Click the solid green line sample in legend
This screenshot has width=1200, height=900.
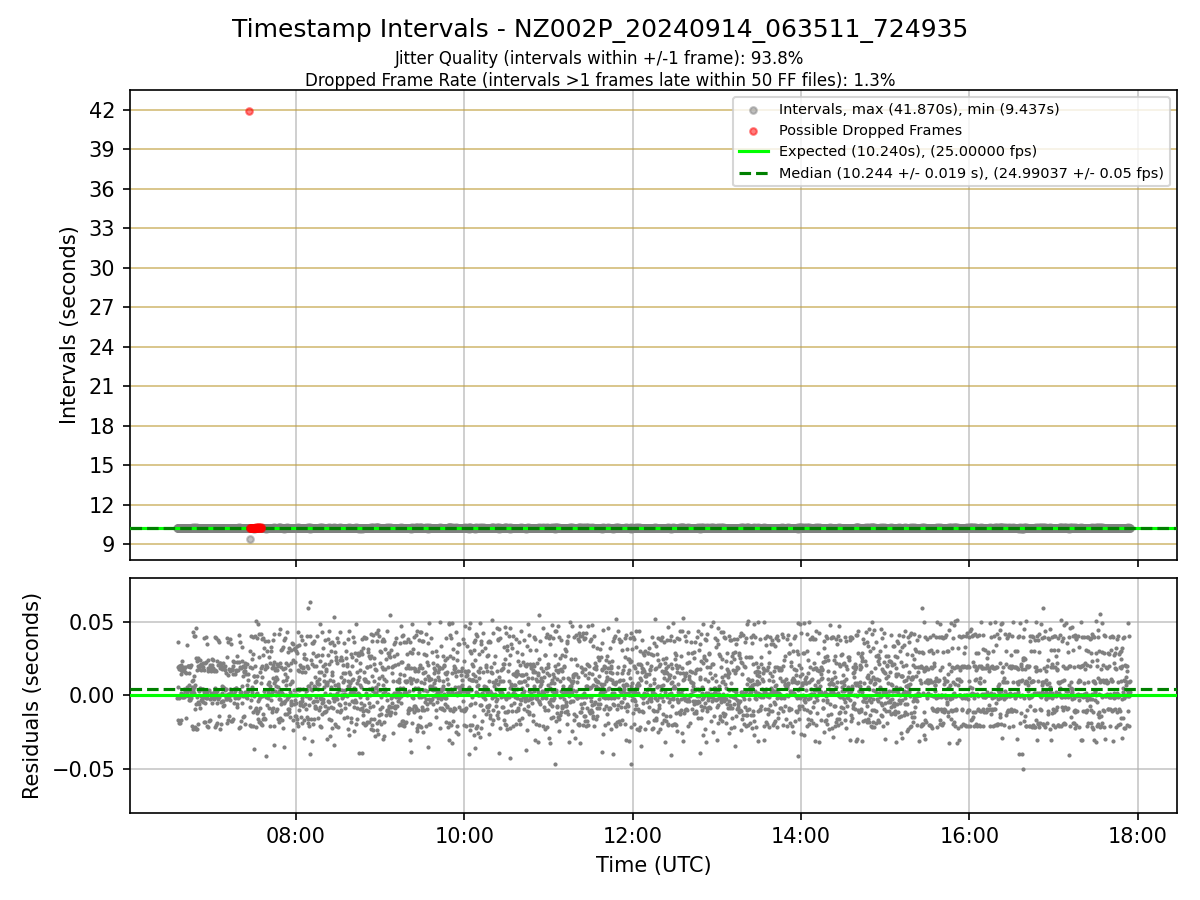coord(754,152)
